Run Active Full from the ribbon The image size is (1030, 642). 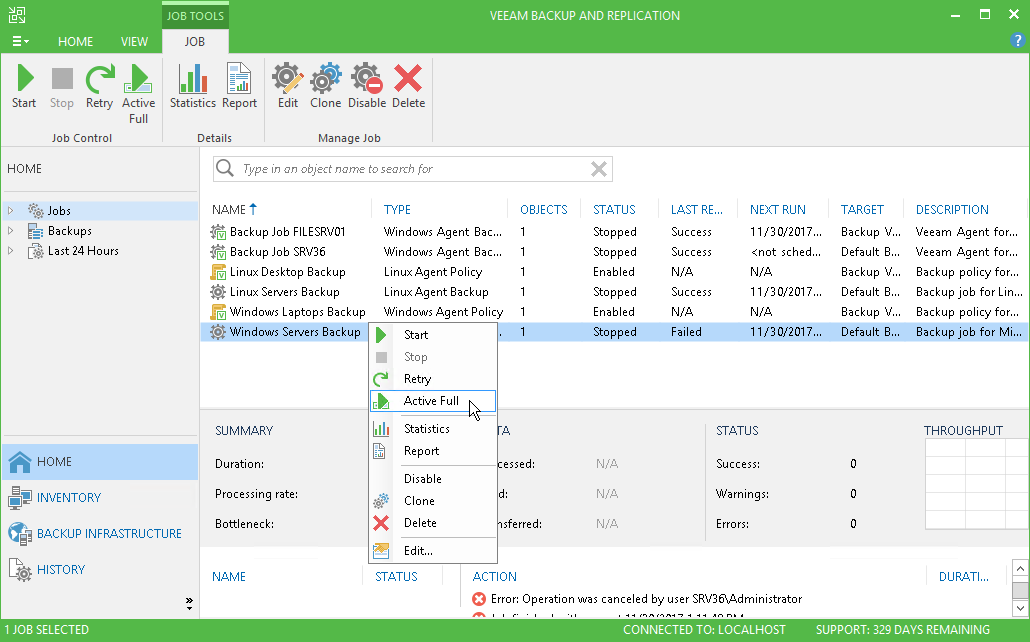click(x=138, y=94)
